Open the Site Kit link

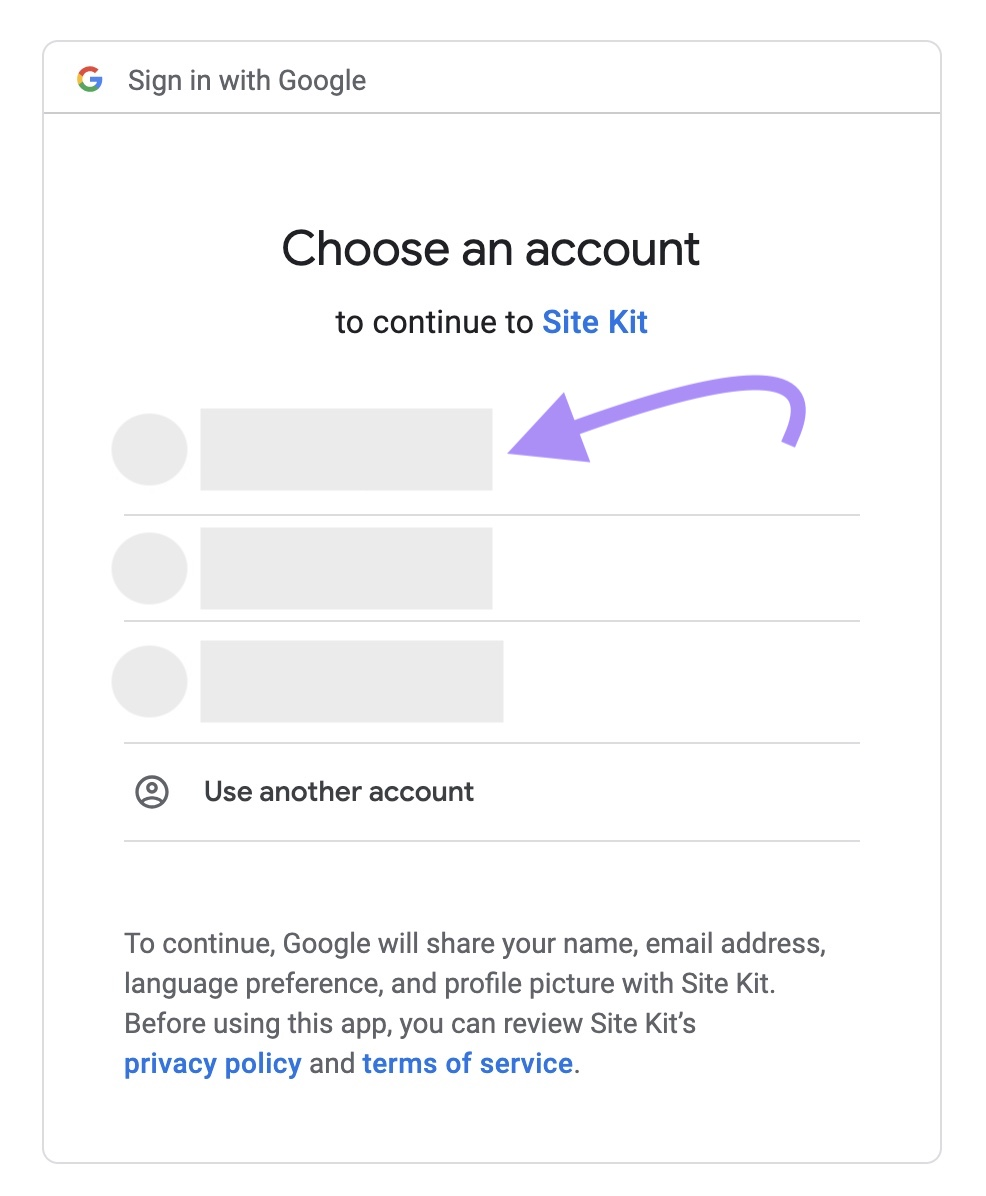coord(595,322)
